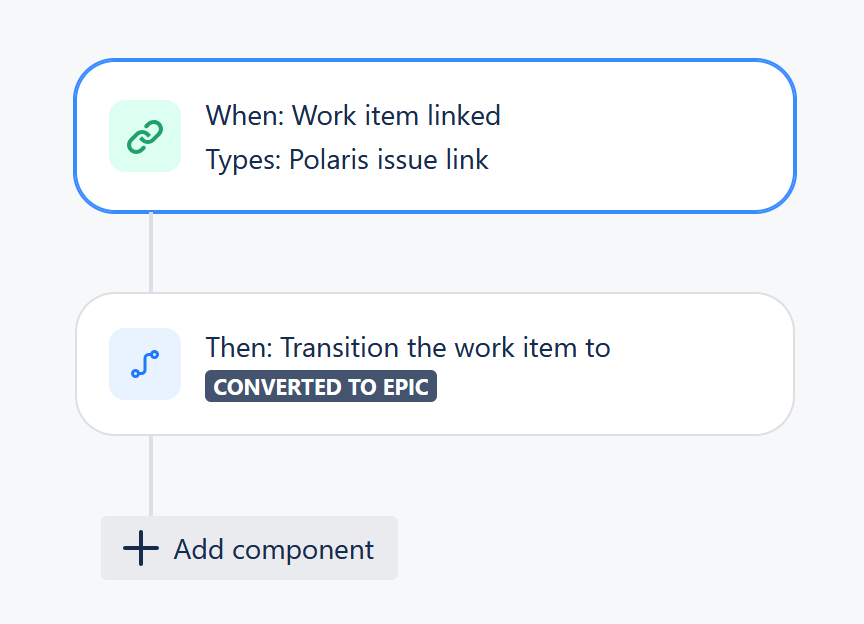Select the "When: Work item linked" heading

tap(353, 116)
